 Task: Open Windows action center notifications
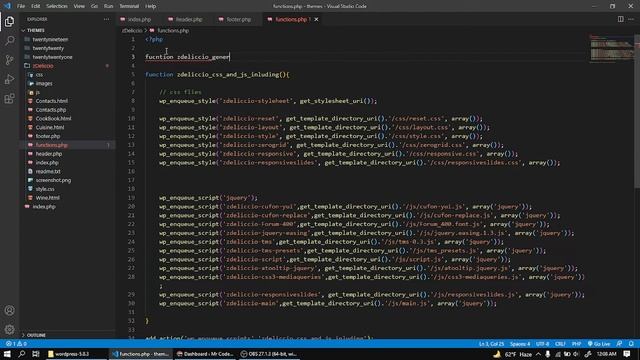[x=627, y=354]
